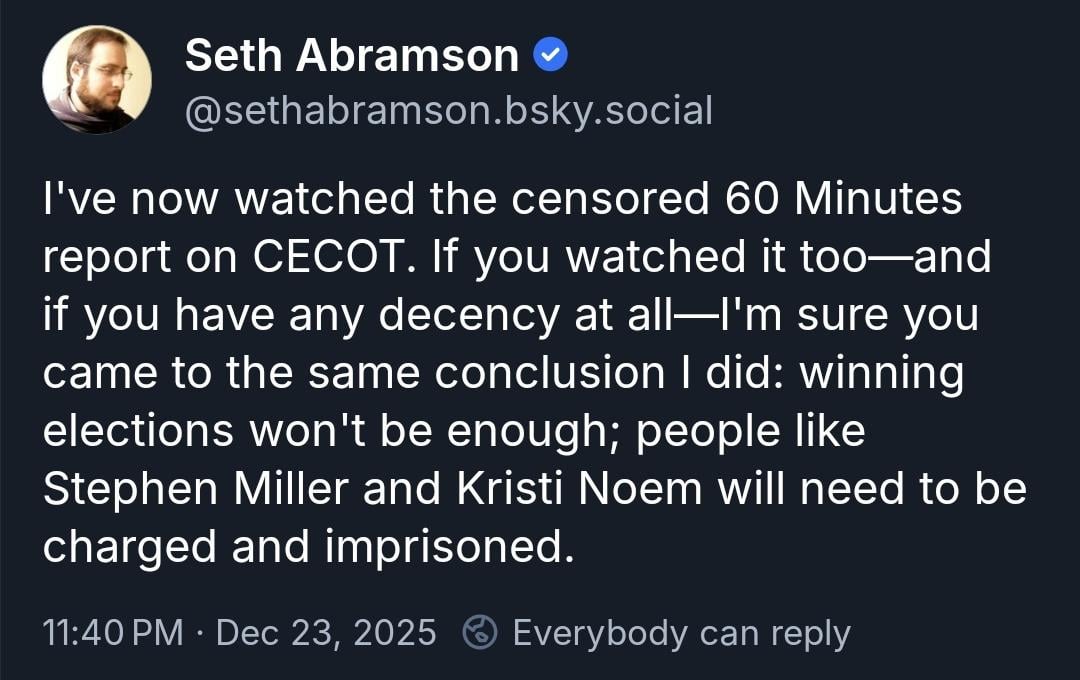Screen dimensions: 1080x680
Task: Open the @sethabramson.bsky.social handle link
Action: pos(449,111)
